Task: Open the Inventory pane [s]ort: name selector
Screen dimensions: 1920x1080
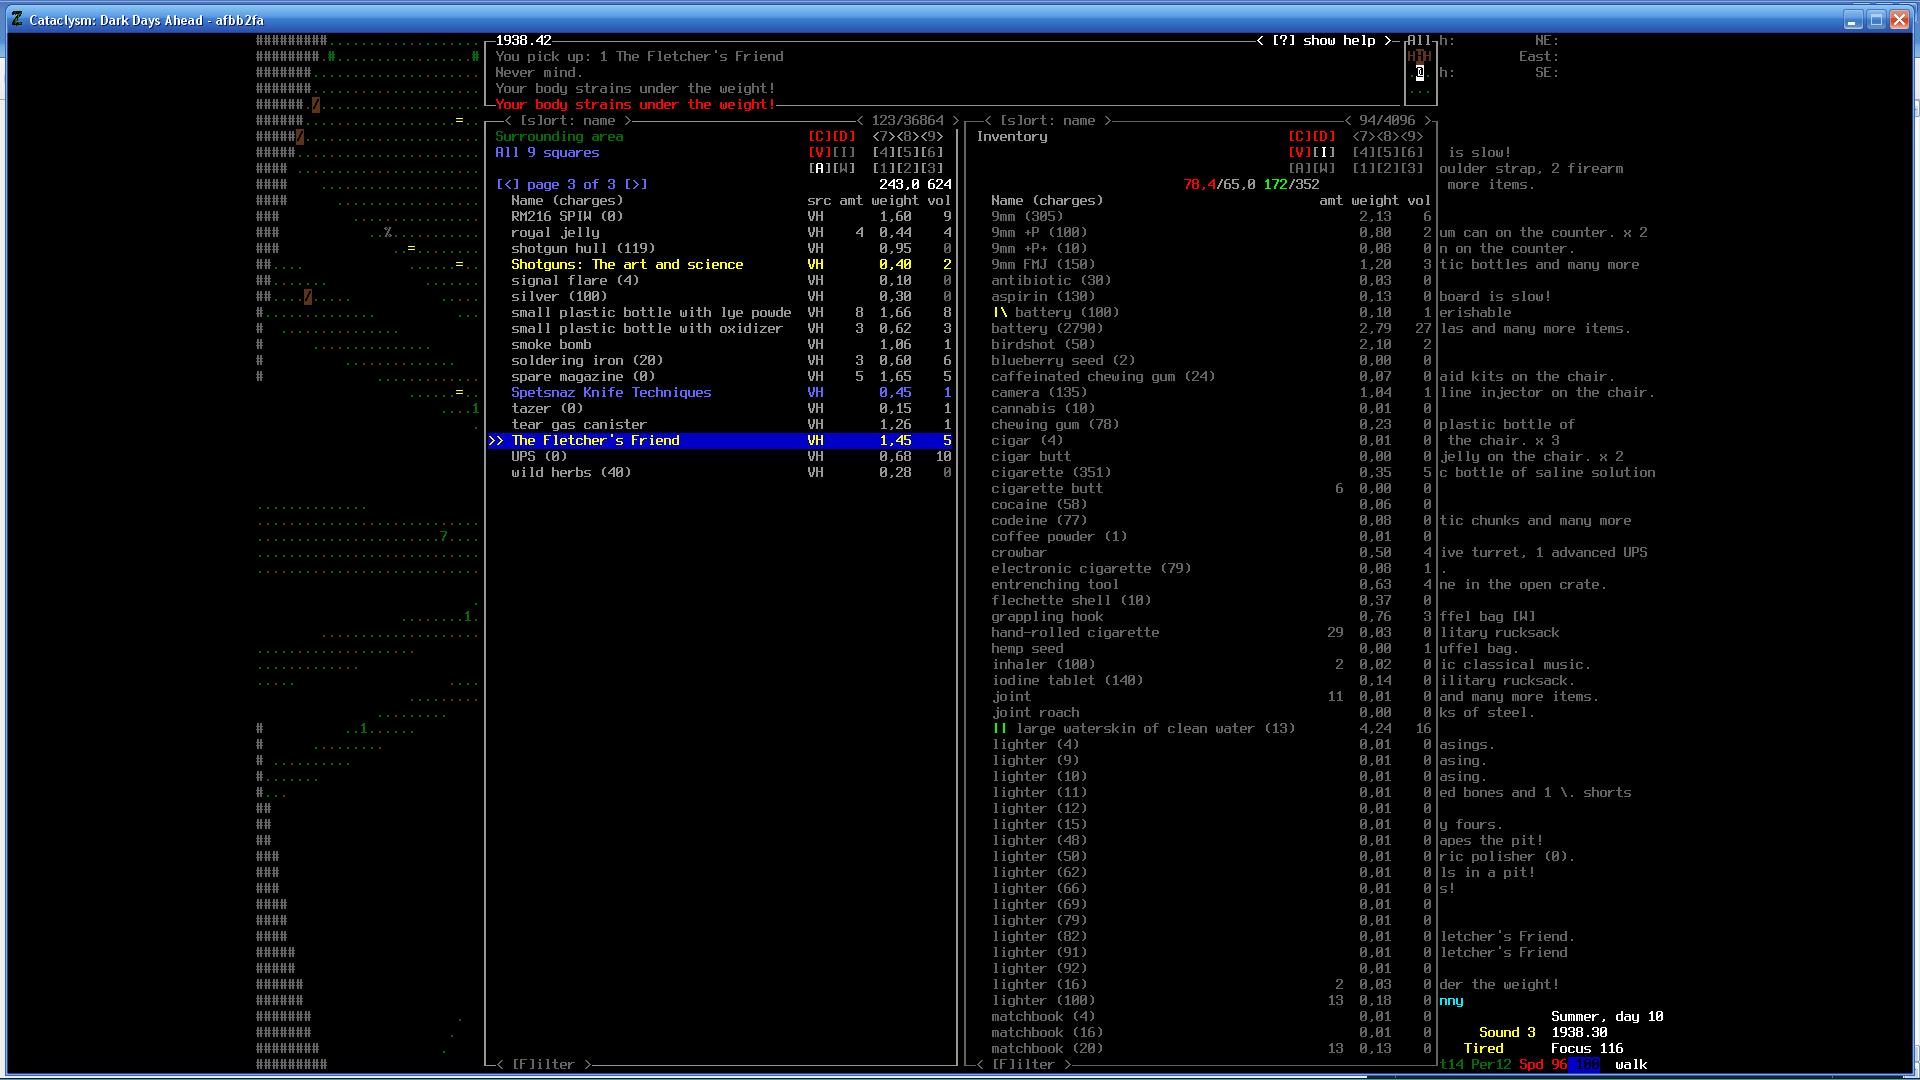Action: click(1048, 121)
